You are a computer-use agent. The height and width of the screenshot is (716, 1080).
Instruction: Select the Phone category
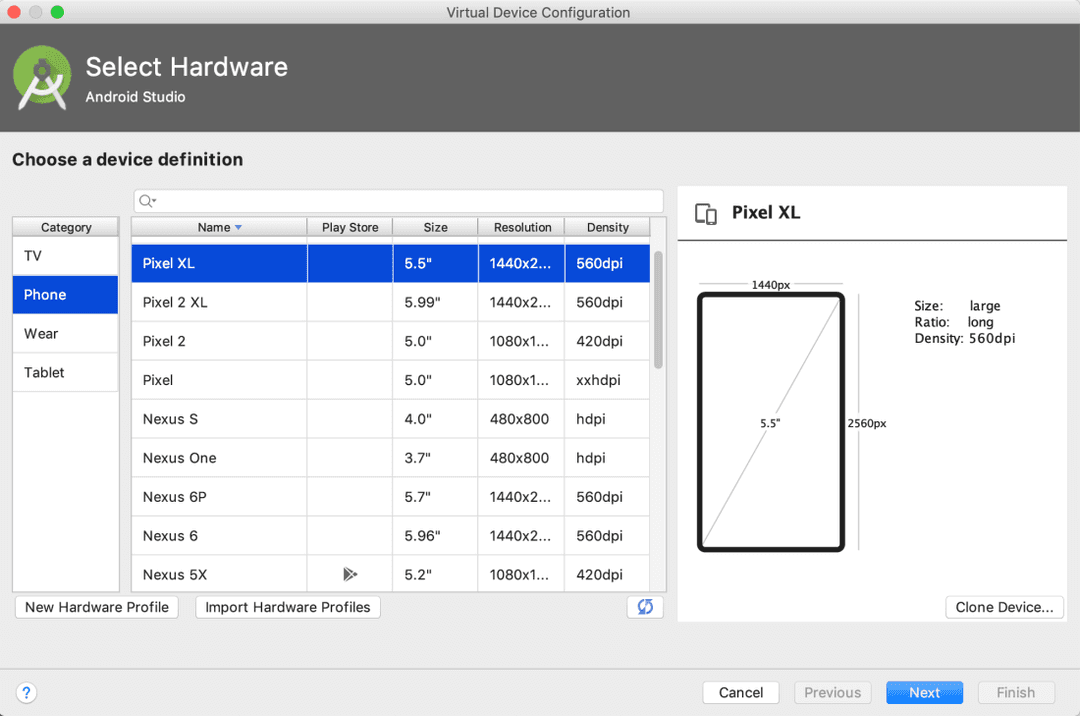pos(65,295)
